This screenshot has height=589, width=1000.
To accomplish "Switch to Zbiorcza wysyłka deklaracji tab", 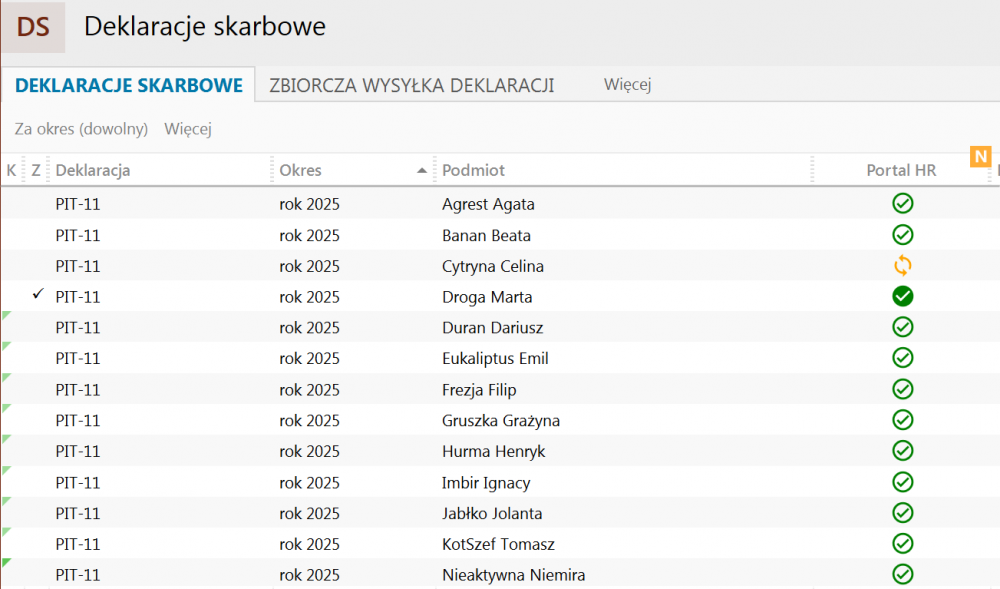I will [x=411, y=85].
